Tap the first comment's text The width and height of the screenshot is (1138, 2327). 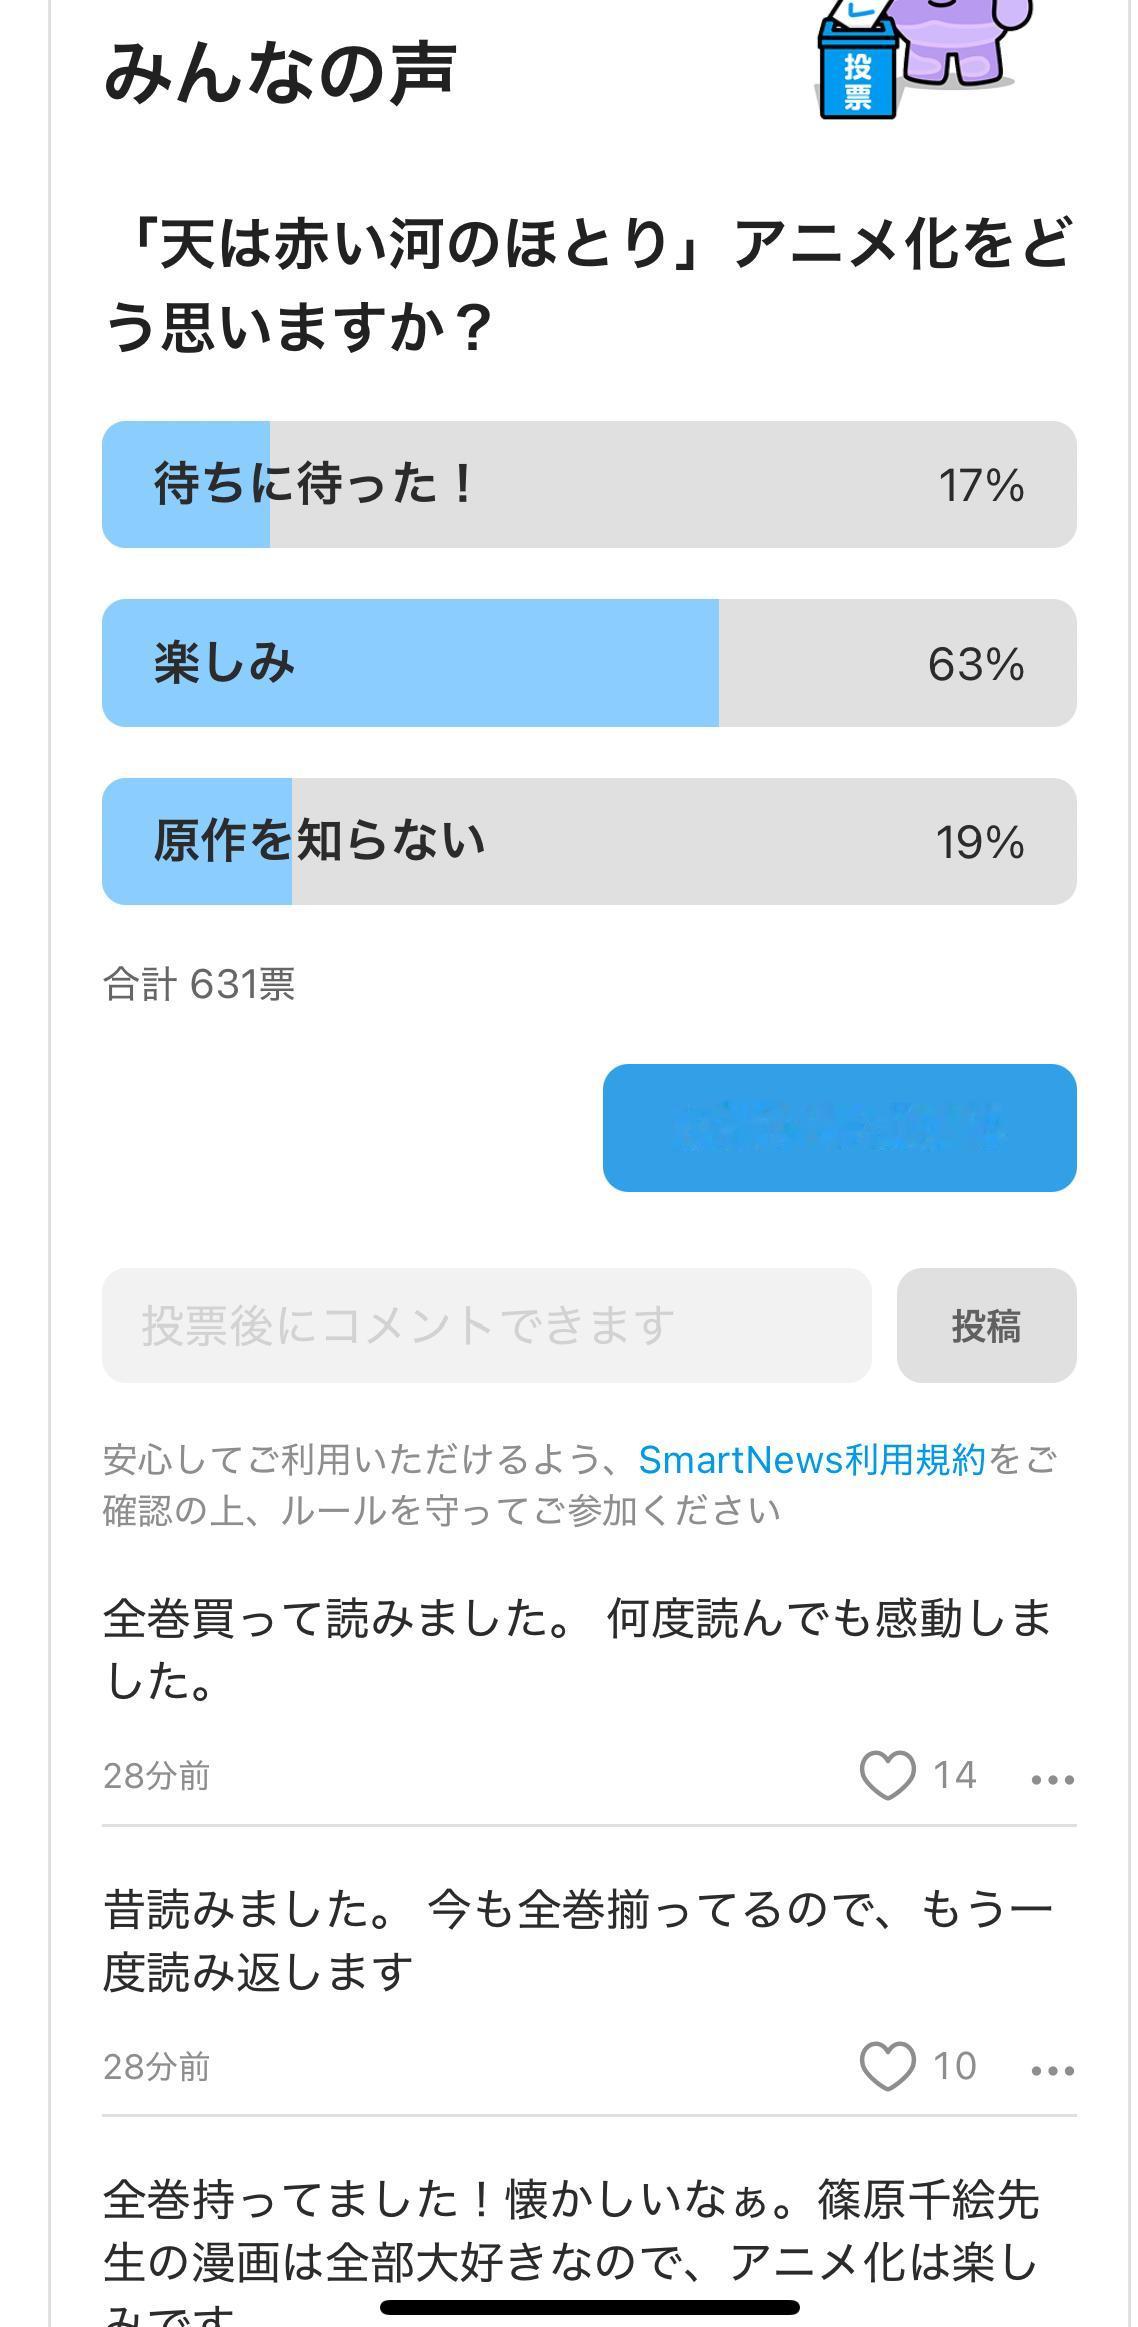pyautogui.click(x=578, y=1649)
